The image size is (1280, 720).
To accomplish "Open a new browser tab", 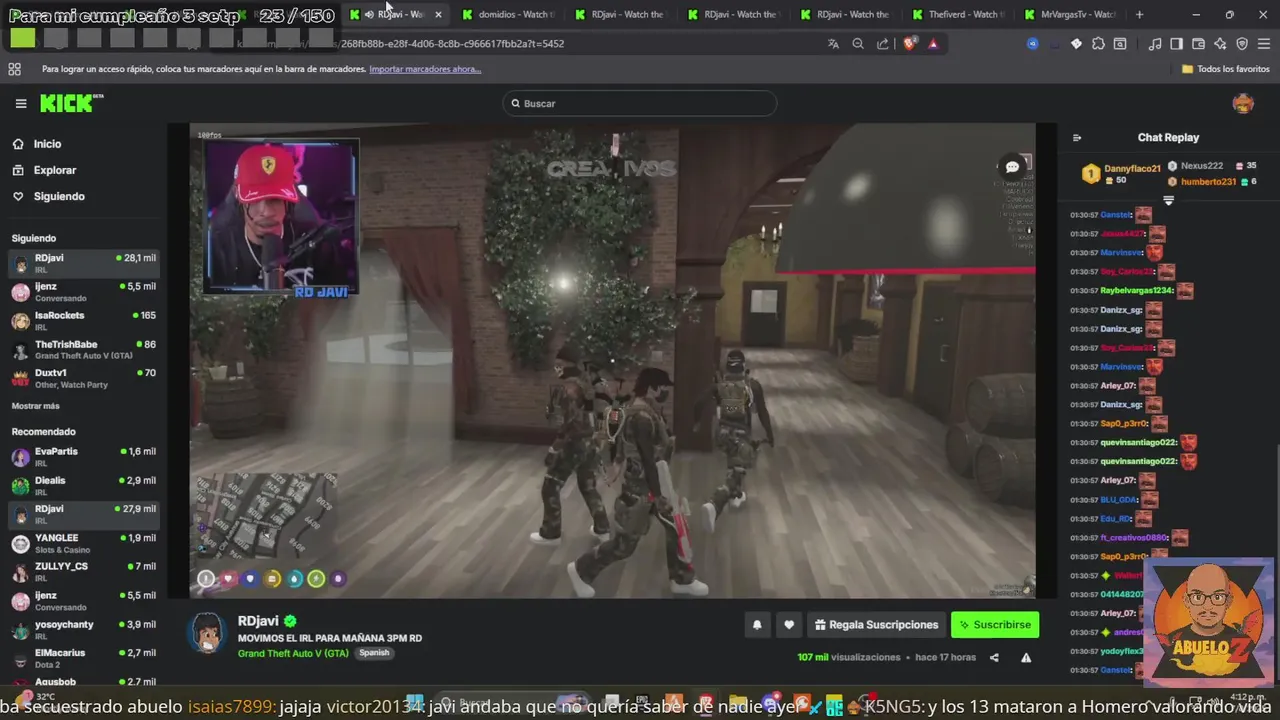I will tap(1139, 14).
